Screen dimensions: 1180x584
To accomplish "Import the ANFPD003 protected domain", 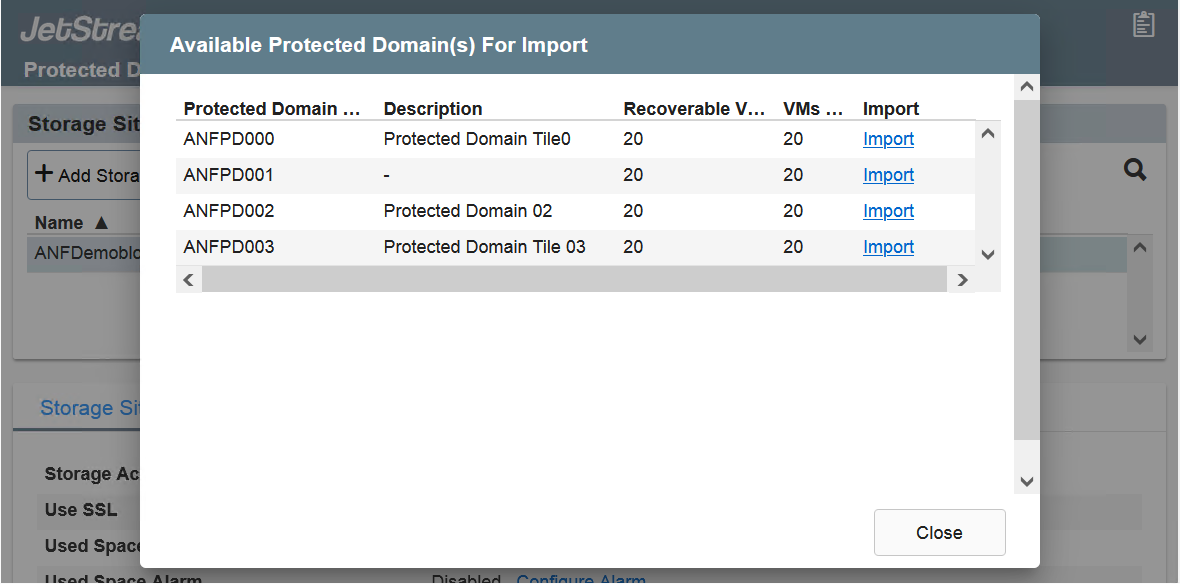I will click(888, 247).
